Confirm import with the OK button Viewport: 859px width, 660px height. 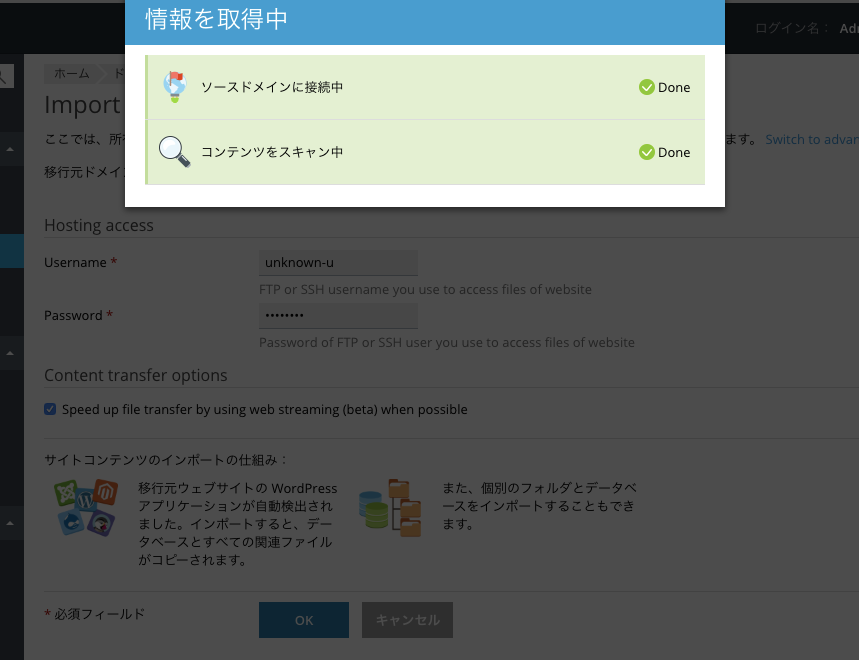coord(304,620)
